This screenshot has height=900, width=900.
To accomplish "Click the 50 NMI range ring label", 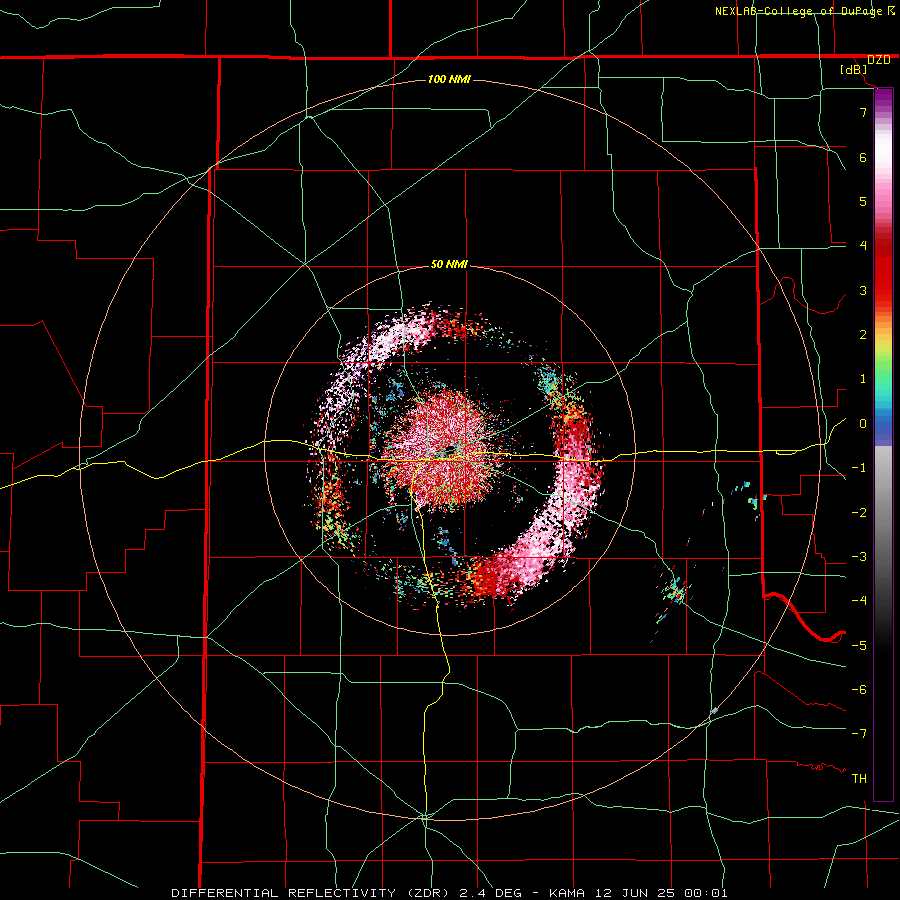I will click(449, 265).
